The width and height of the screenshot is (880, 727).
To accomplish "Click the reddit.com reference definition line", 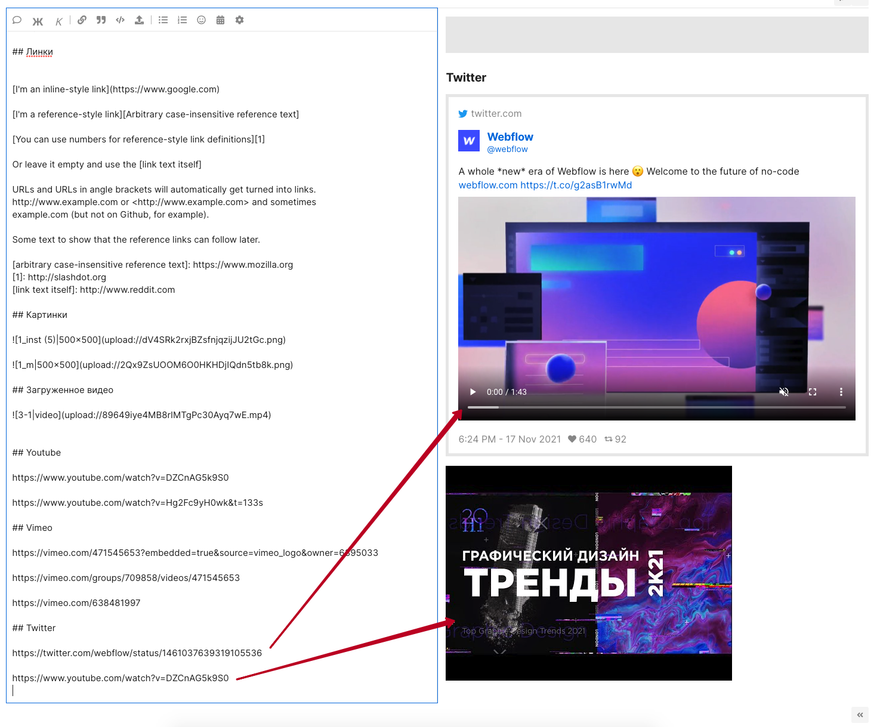I will pos(94,290).
